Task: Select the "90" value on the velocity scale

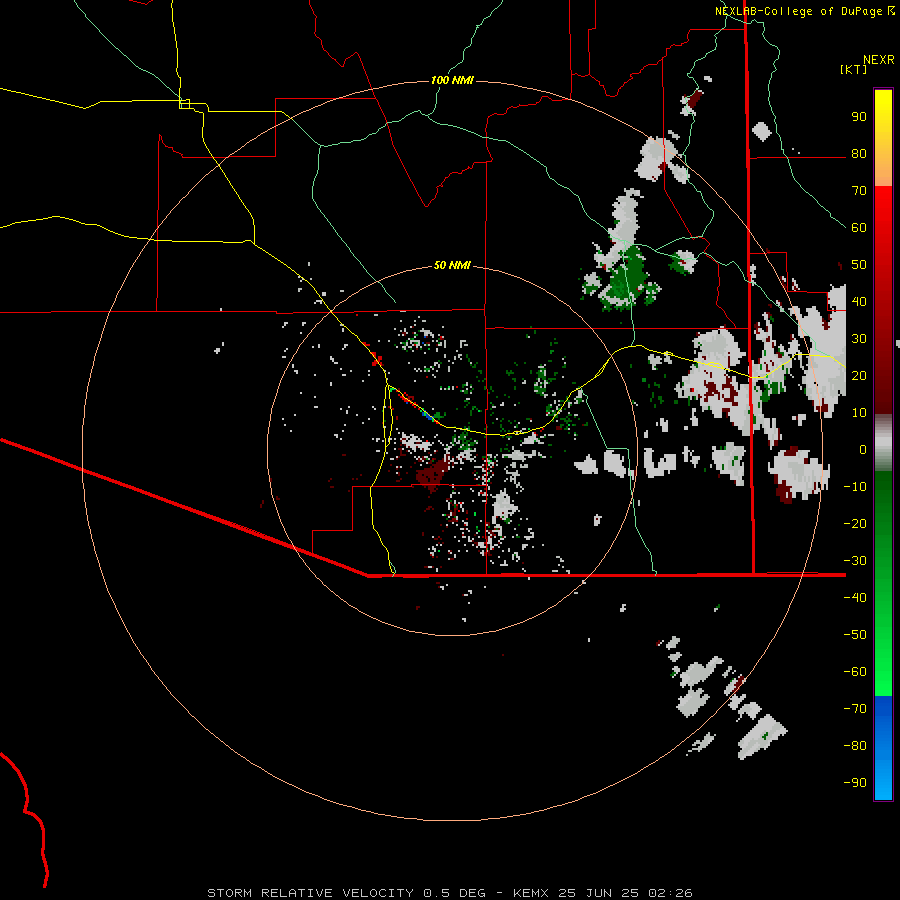Action: point(859,117)
